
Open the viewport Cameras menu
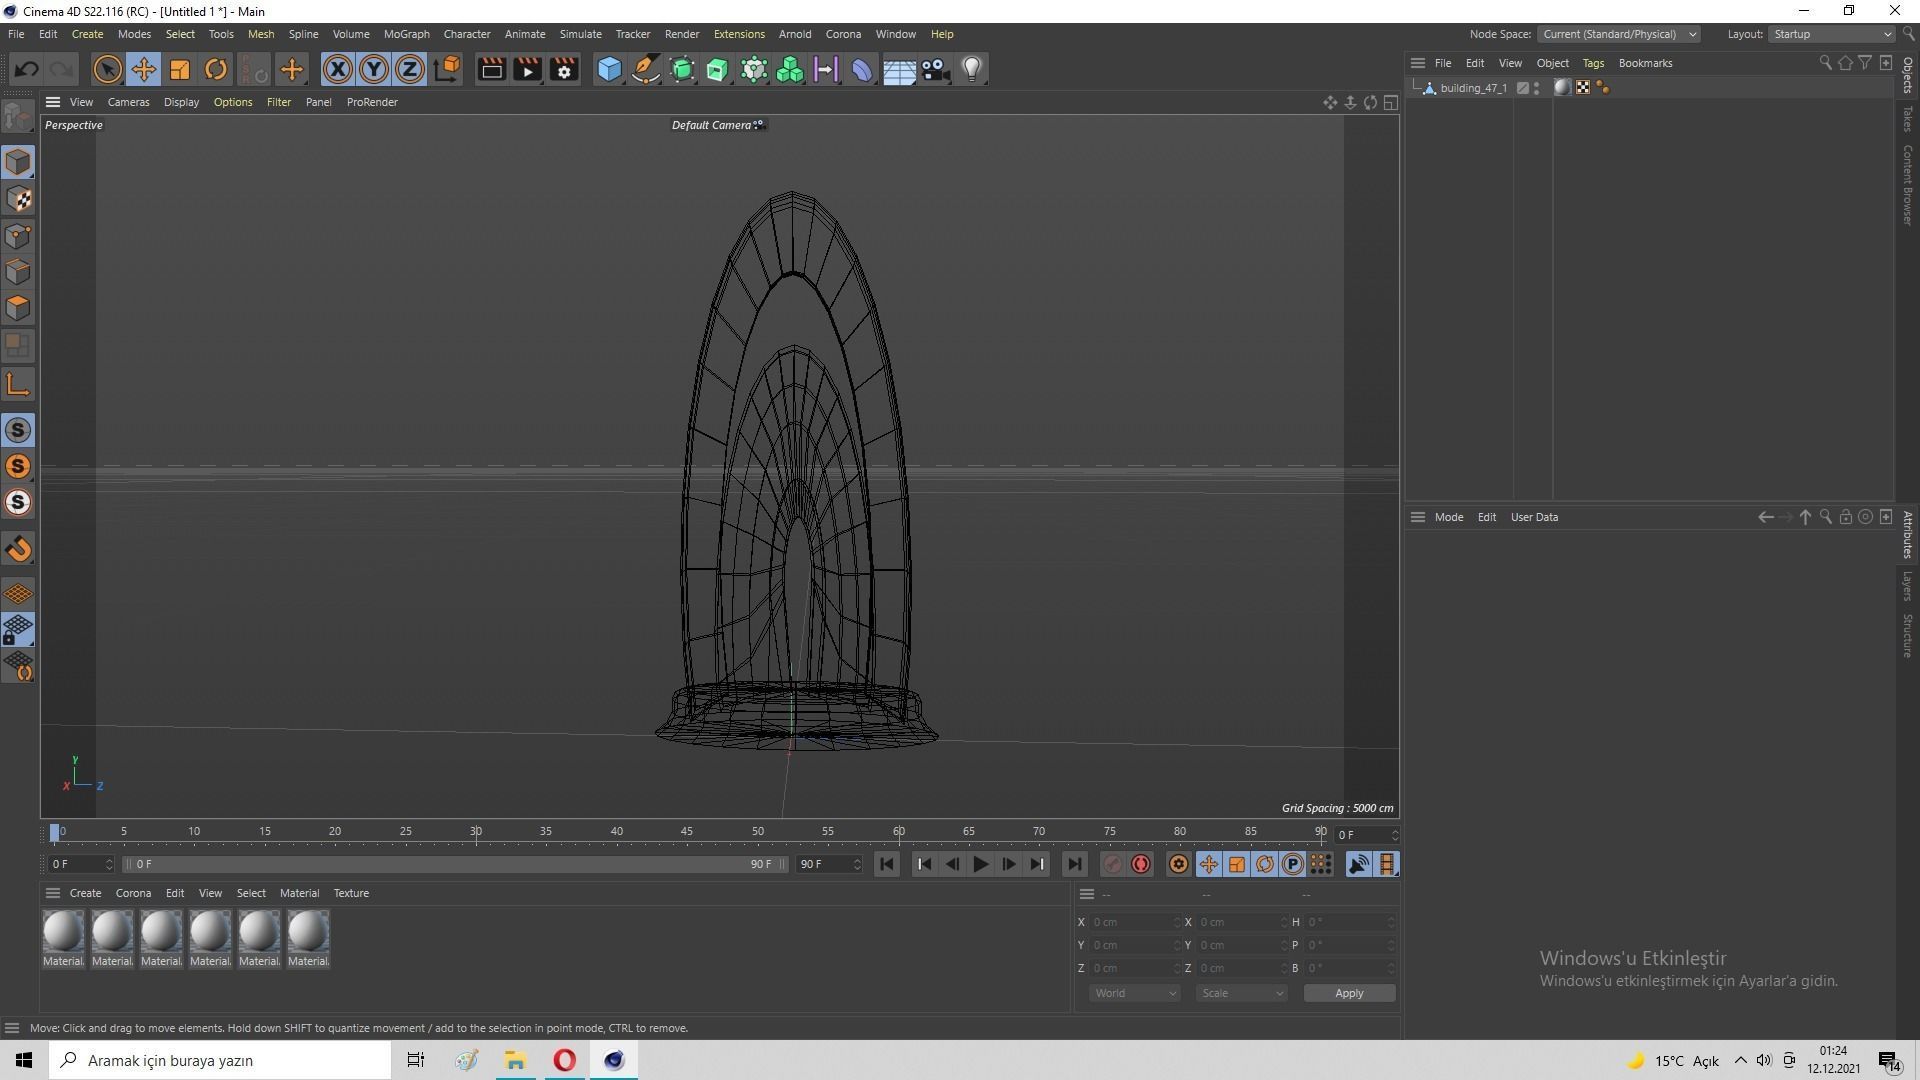click(x=128, y=102)
